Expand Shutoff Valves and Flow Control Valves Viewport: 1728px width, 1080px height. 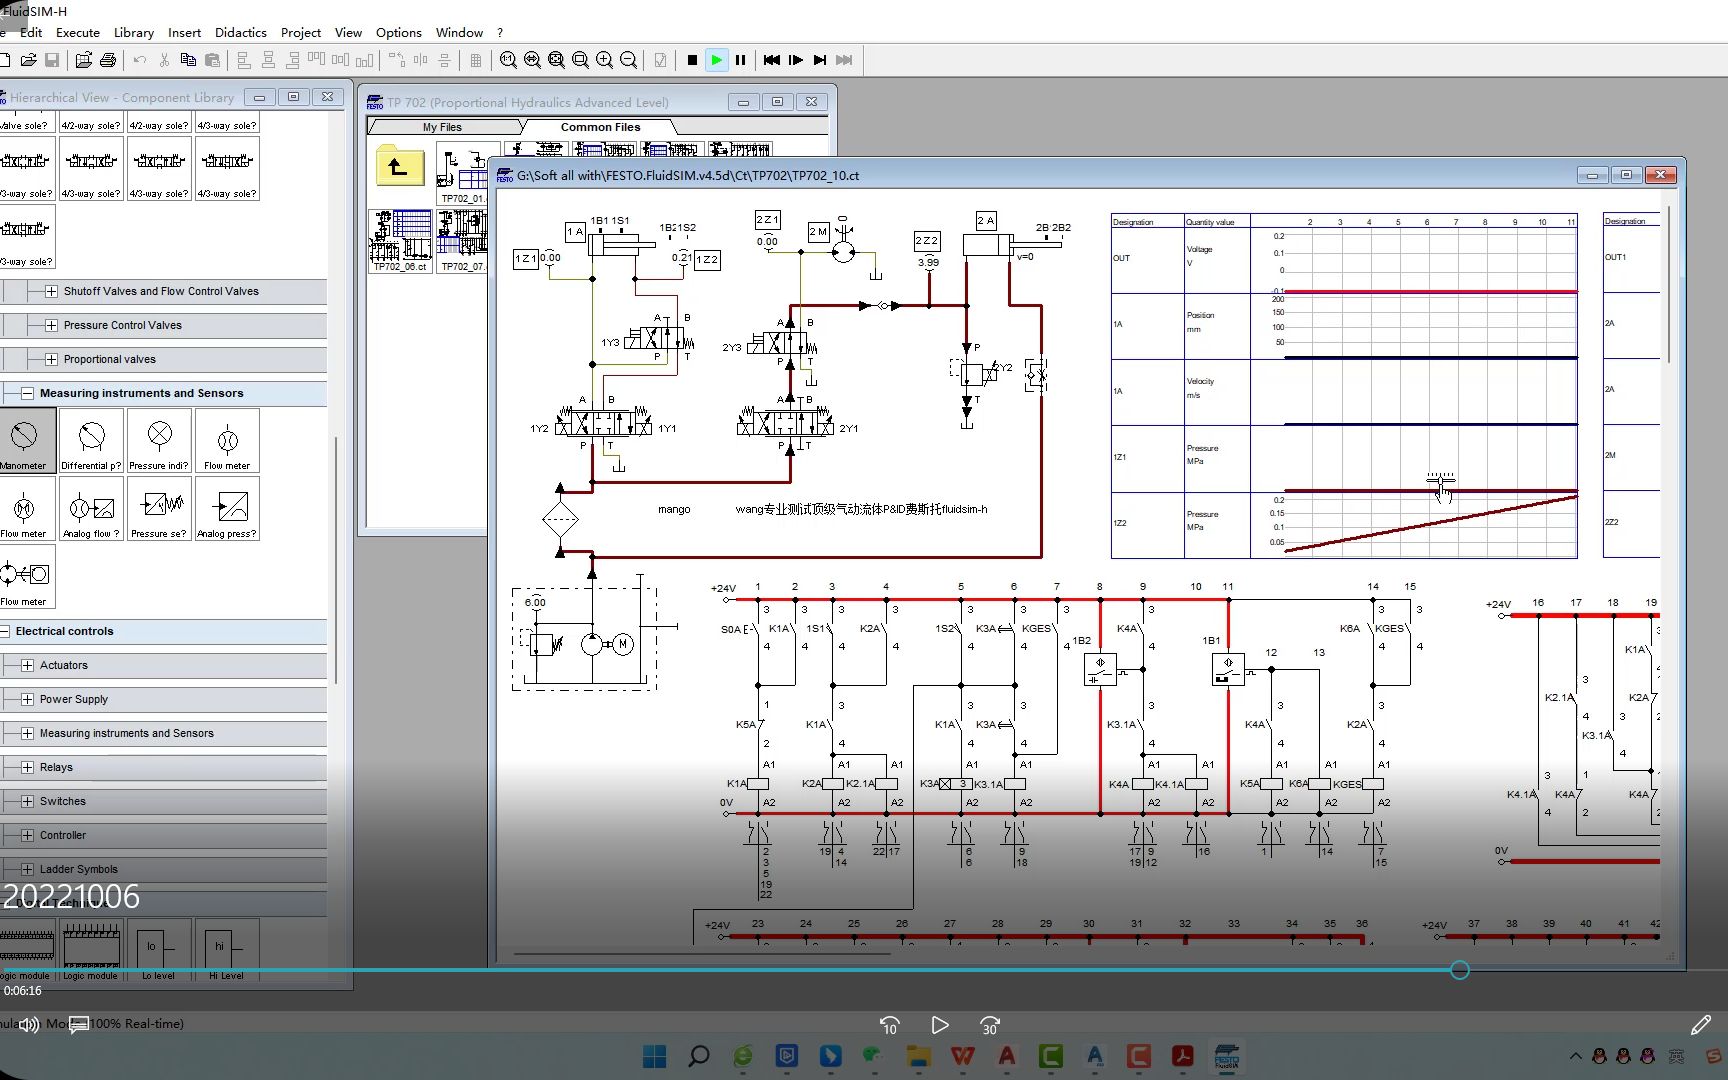[51, 291]
